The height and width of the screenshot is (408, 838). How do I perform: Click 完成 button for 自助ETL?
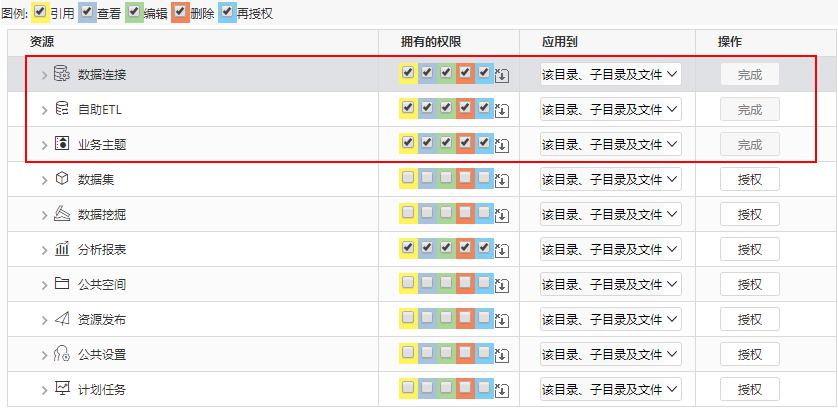click(x=749, y=109)
